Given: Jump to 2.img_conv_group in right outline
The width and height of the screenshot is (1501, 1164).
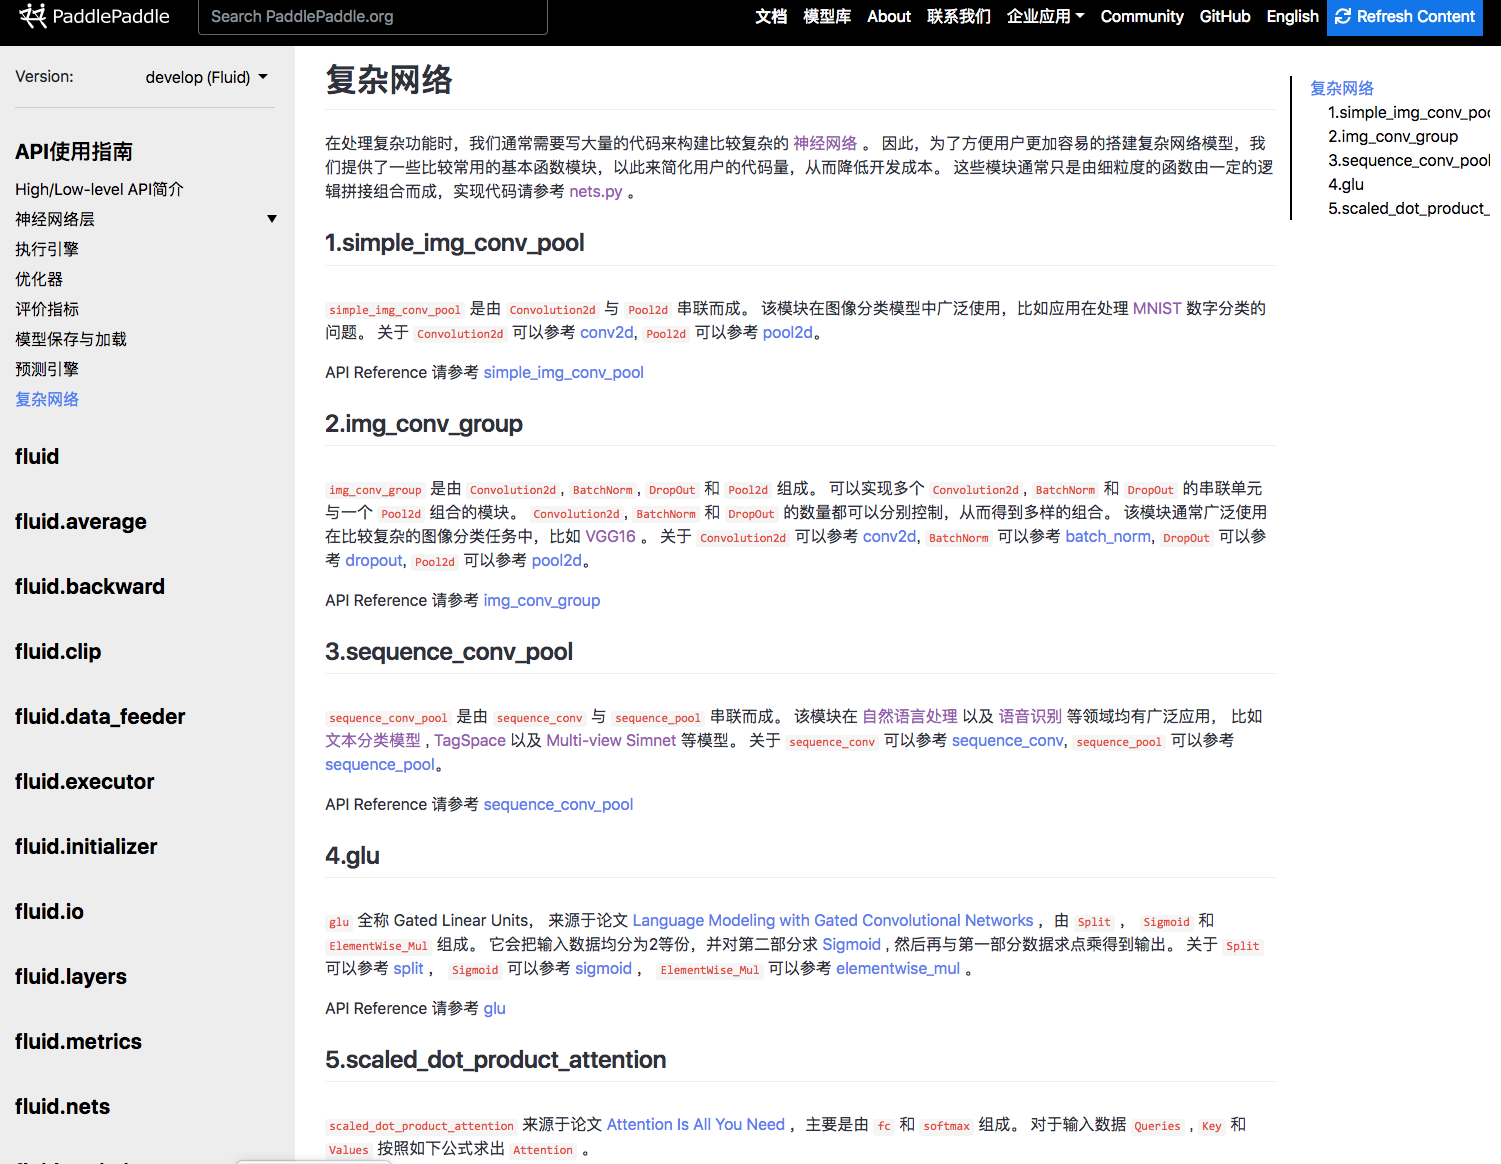Looking at the screenshot, I should point(1393,136).
